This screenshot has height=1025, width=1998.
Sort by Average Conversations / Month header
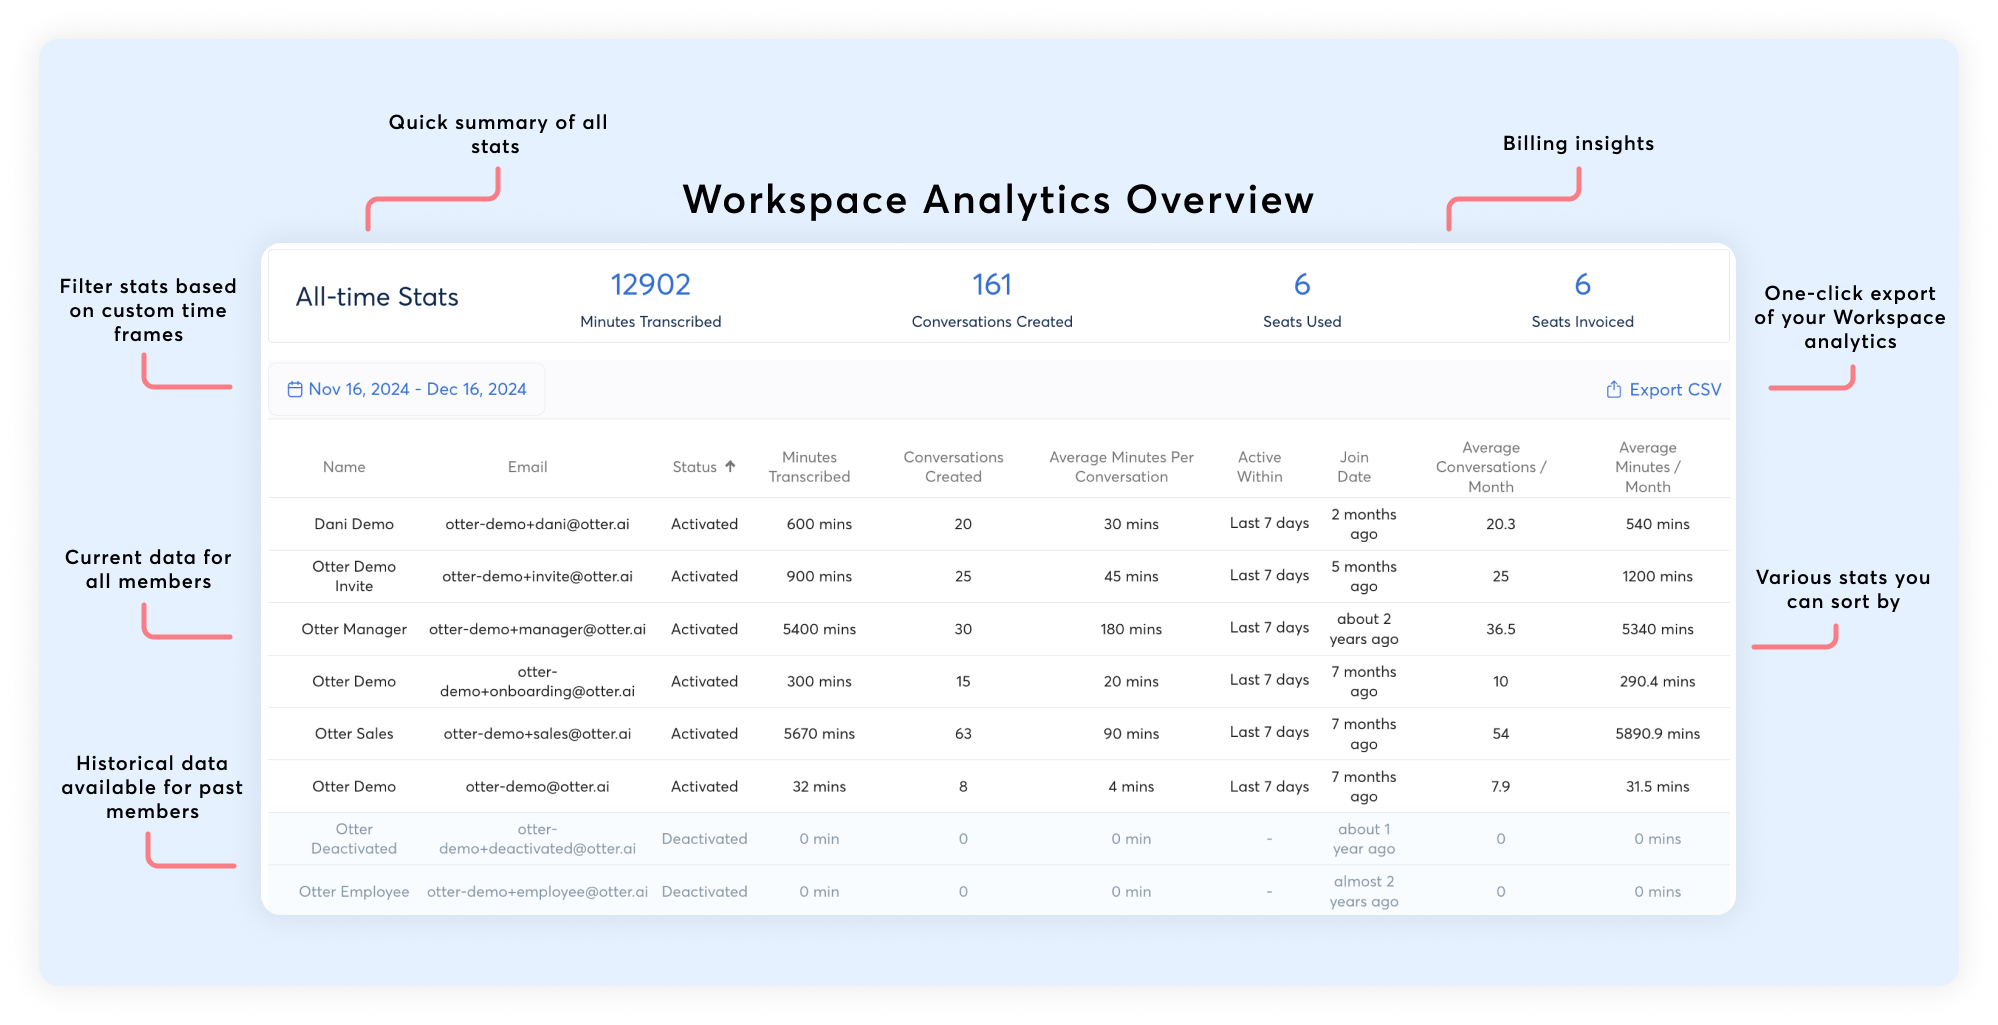coord(1490,467)
